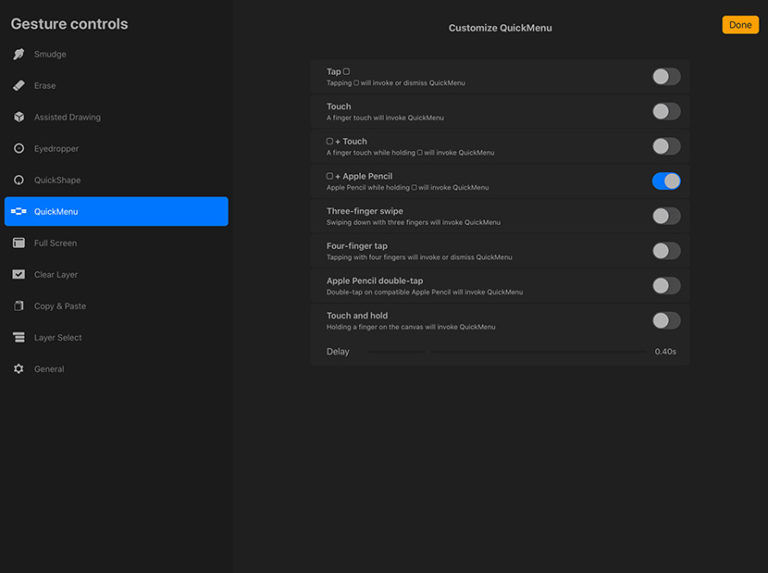768x573 pixels.
Task: Enable the Four-finger tap switch
Action: tap(666, 251)
